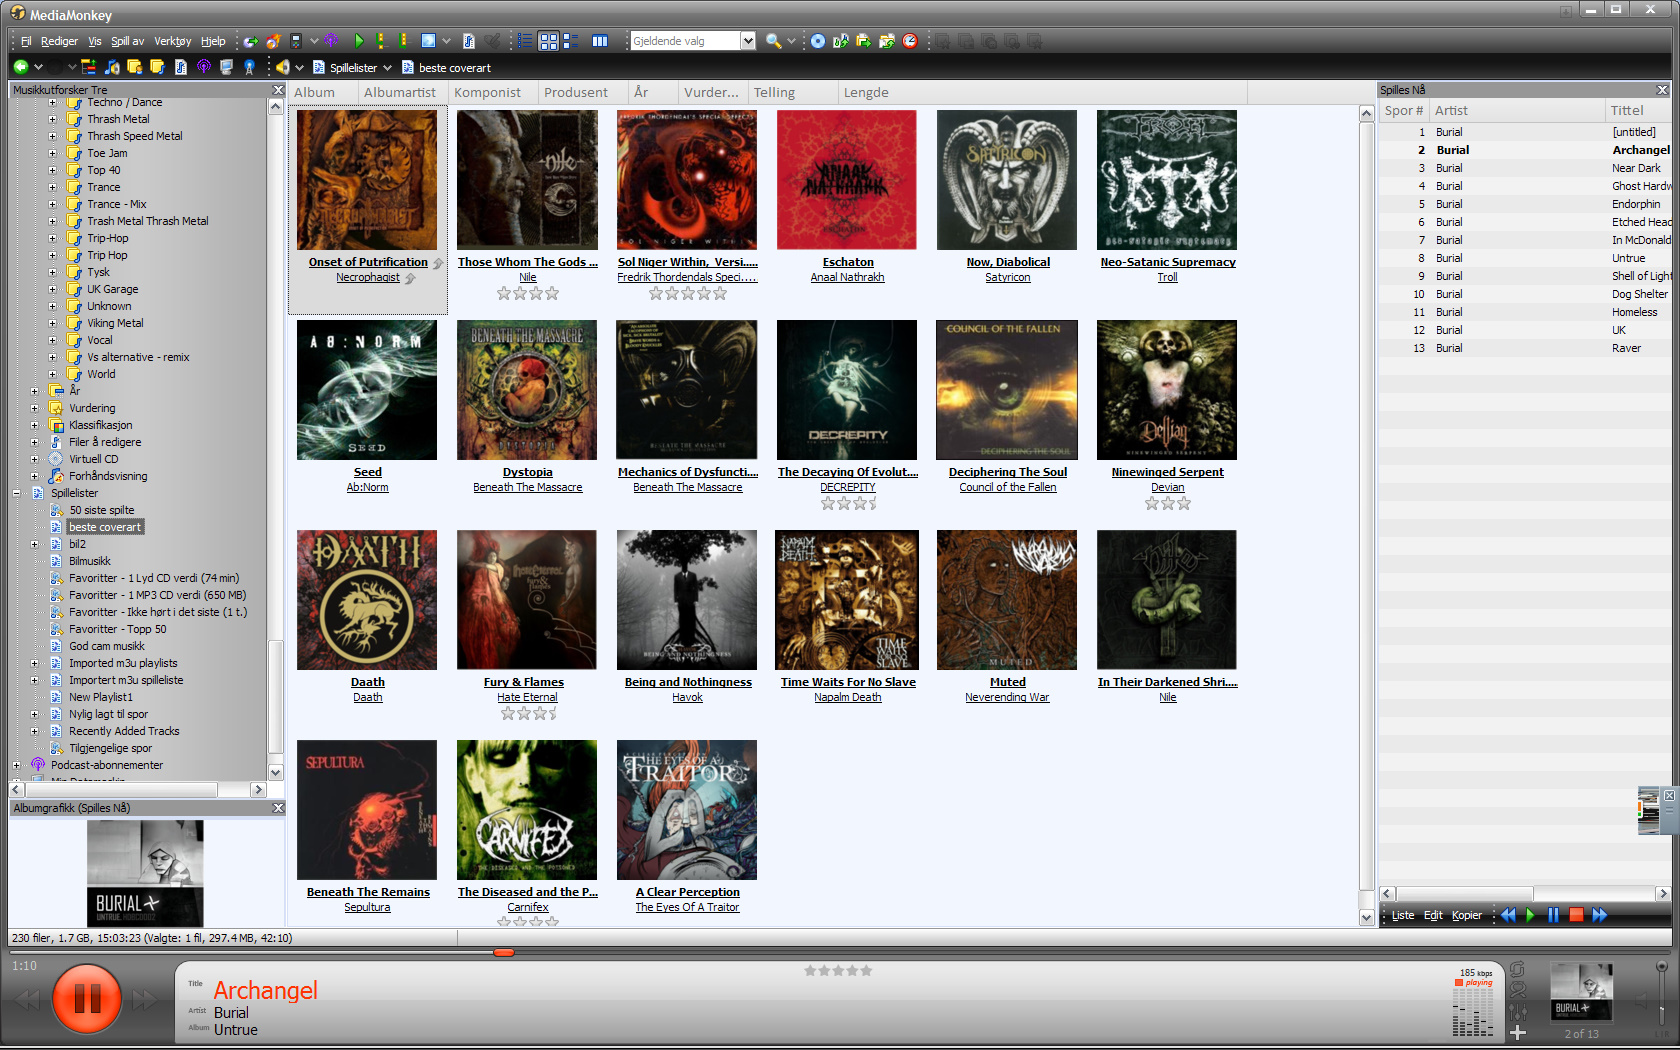
Task: Open the Napalm Death artist link
Action: click(x=848, y=697)
